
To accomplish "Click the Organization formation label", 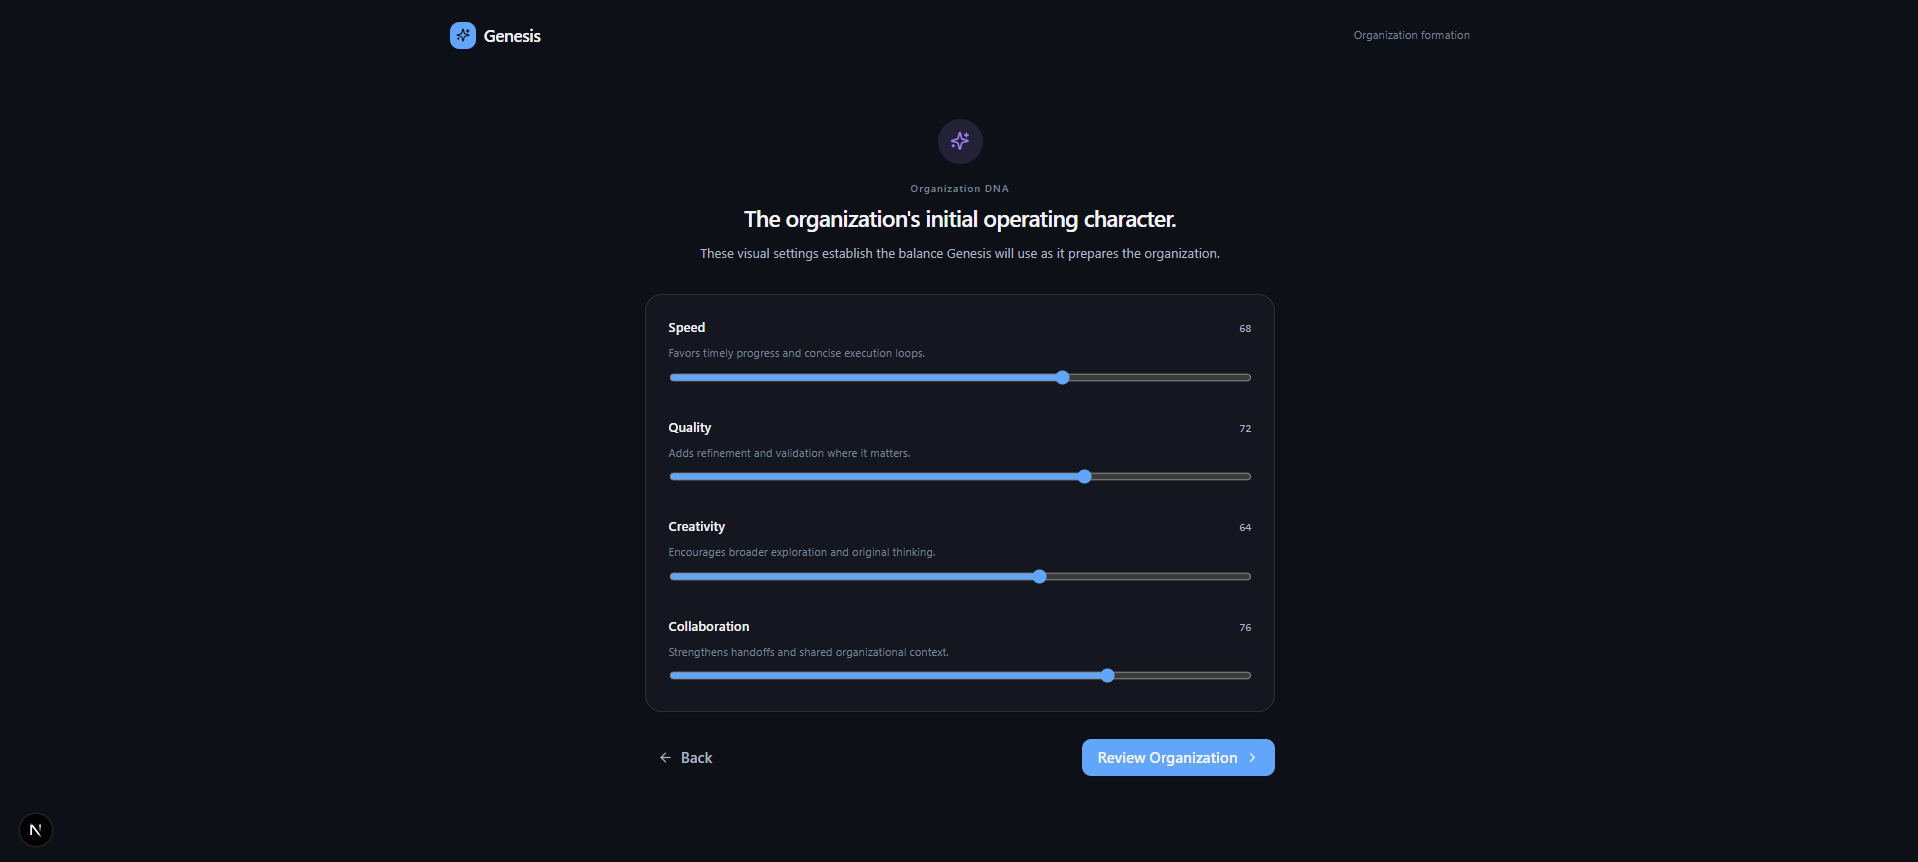I will (x=1411, y=35).
